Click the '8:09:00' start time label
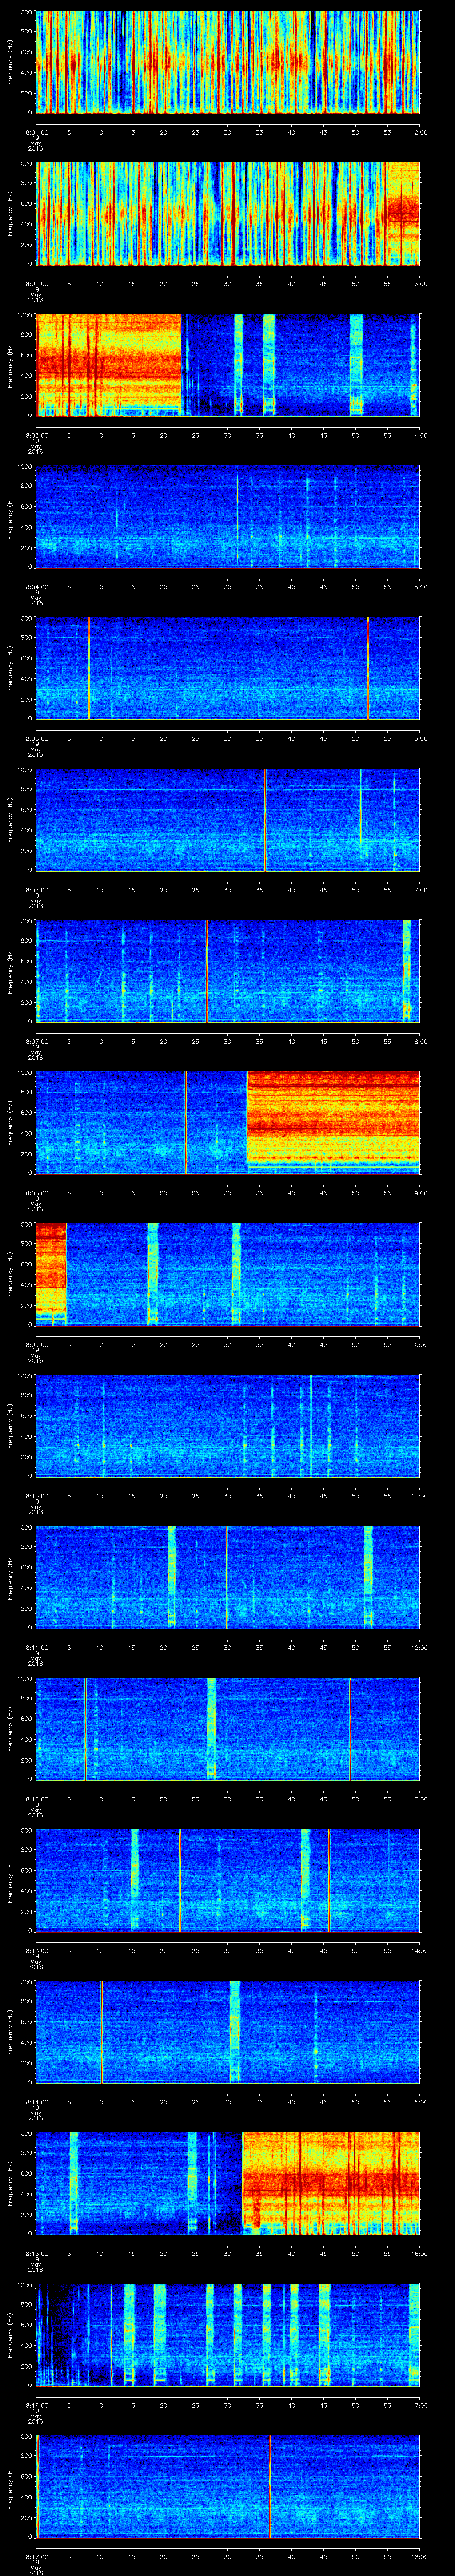Image resolution: width=455 pixels, height=2576 pixels. coord(36,1344)
